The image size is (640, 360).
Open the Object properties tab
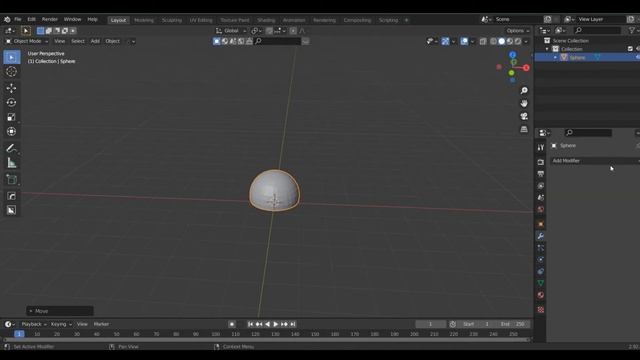(540, 224)
